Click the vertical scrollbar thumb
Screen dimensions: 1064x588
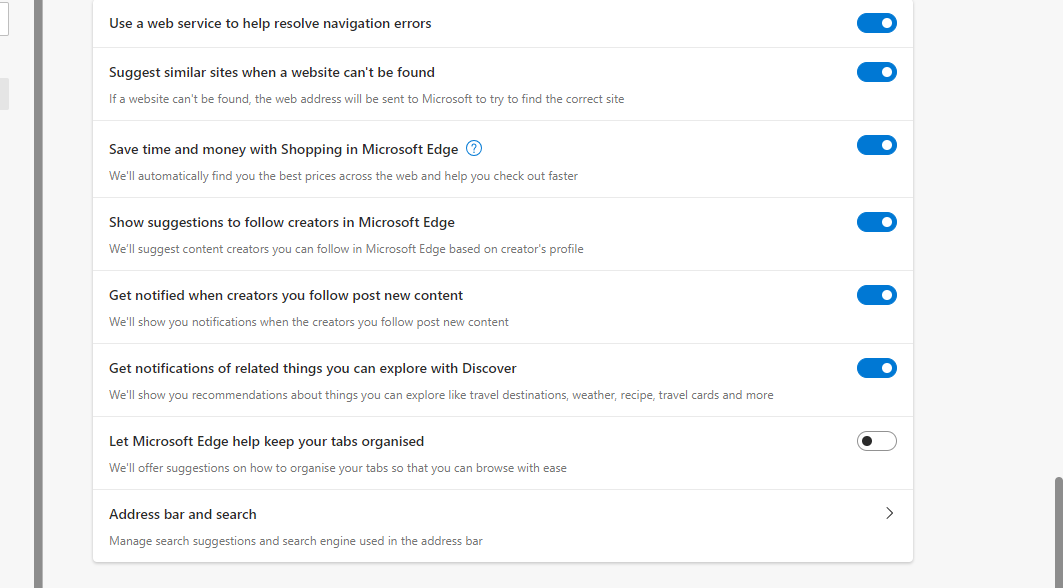(x=1059, y=532)
